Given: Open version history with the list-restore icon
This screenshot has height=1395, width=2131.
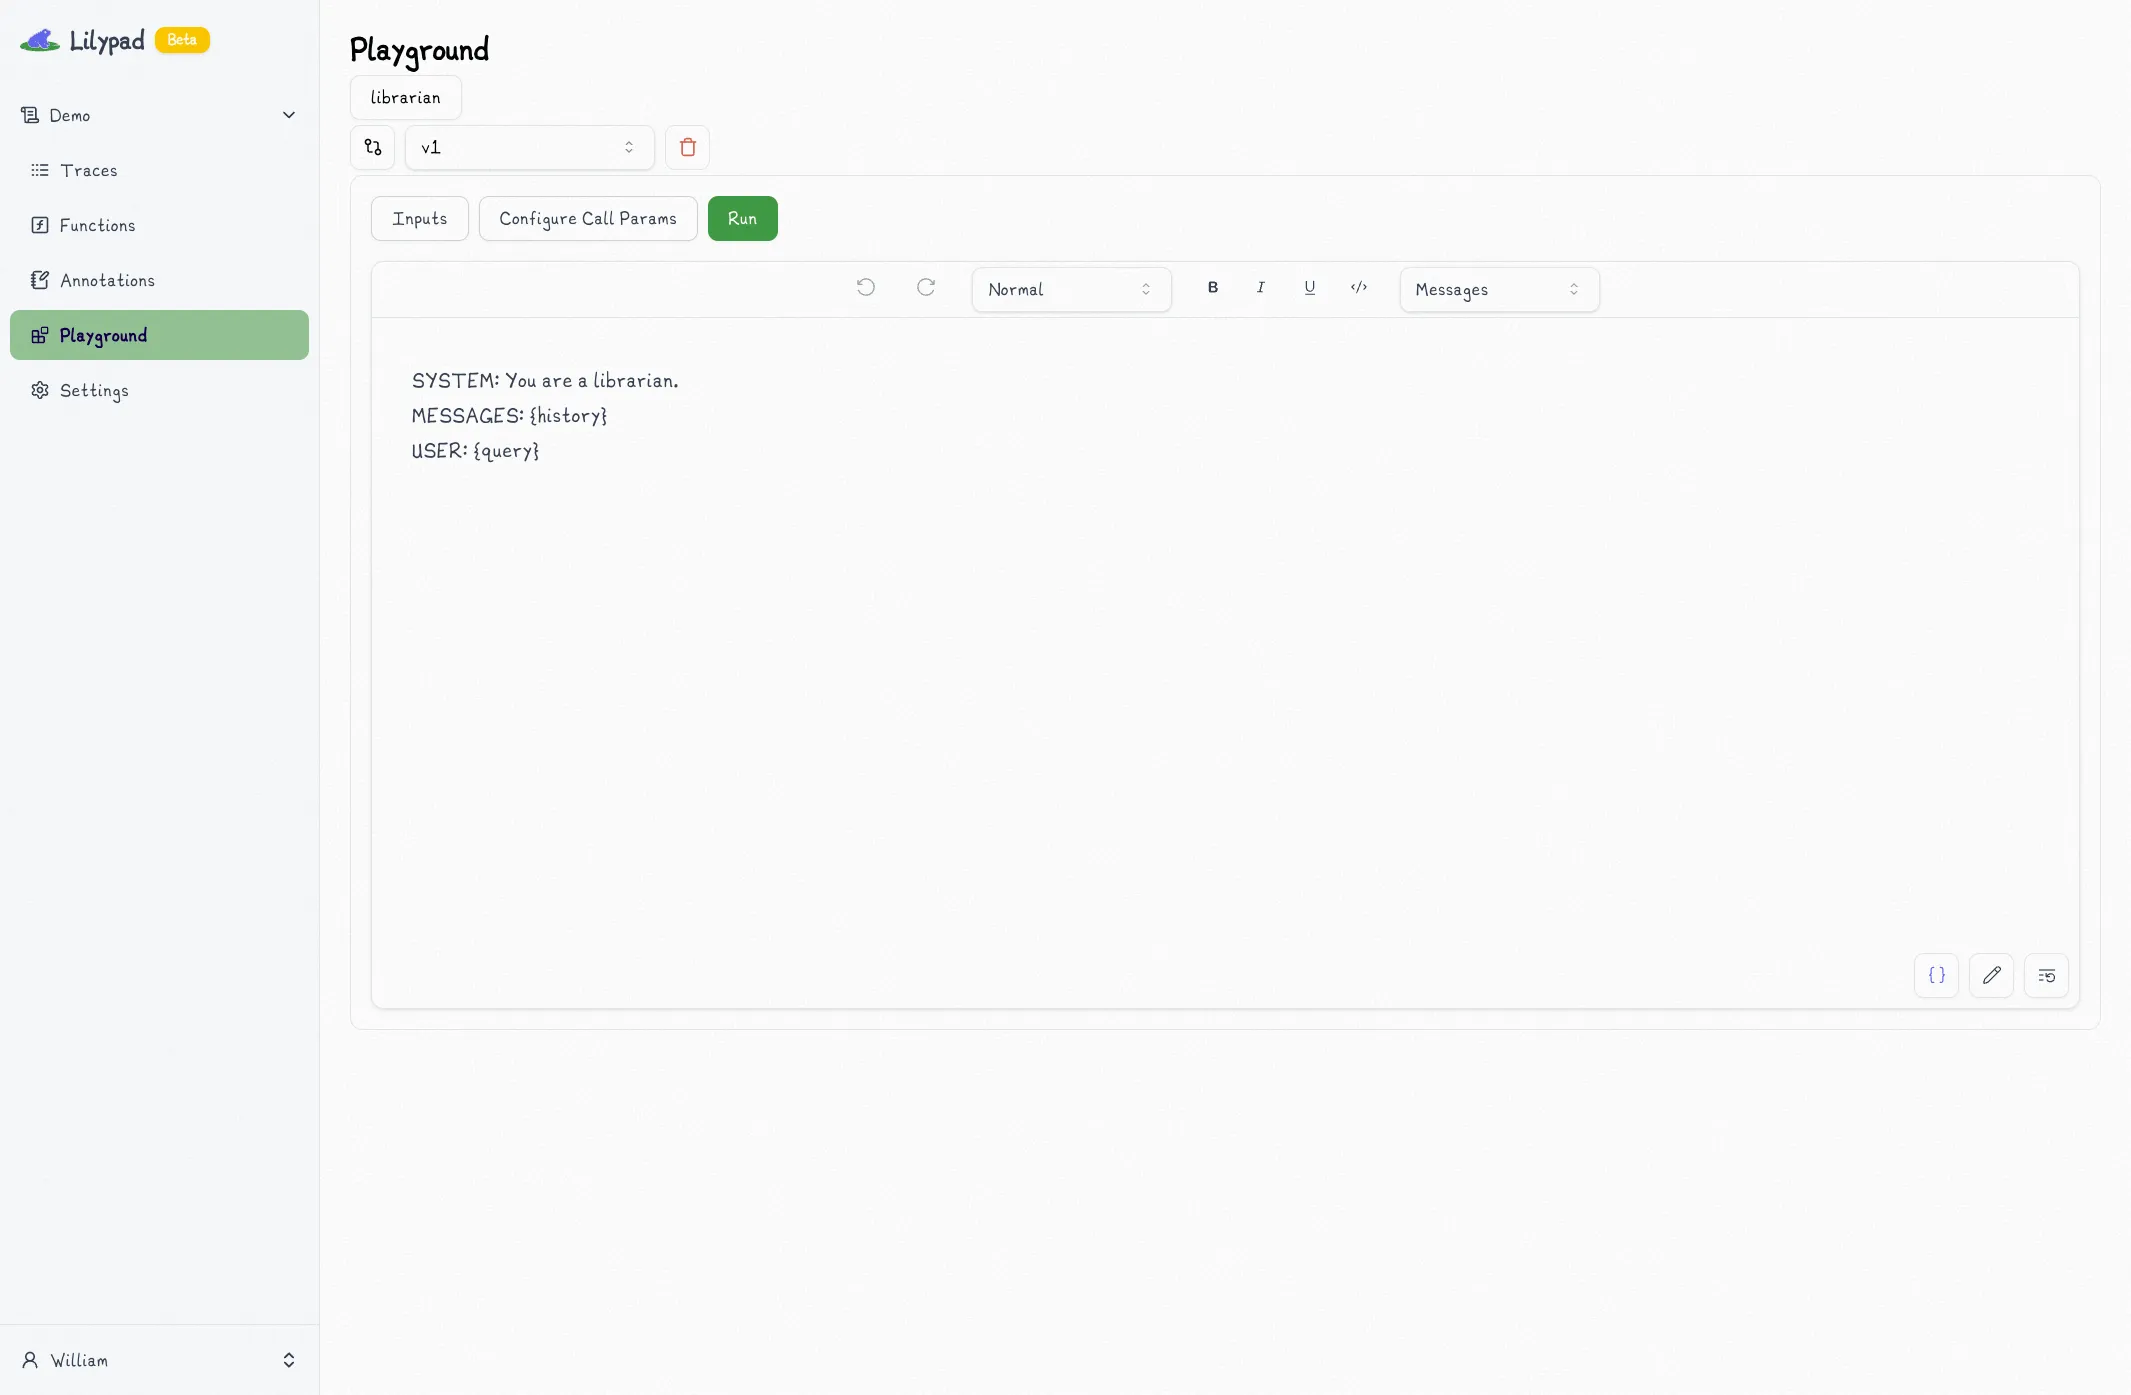Looking at the screenshot, I should (x=2046, y=975).
